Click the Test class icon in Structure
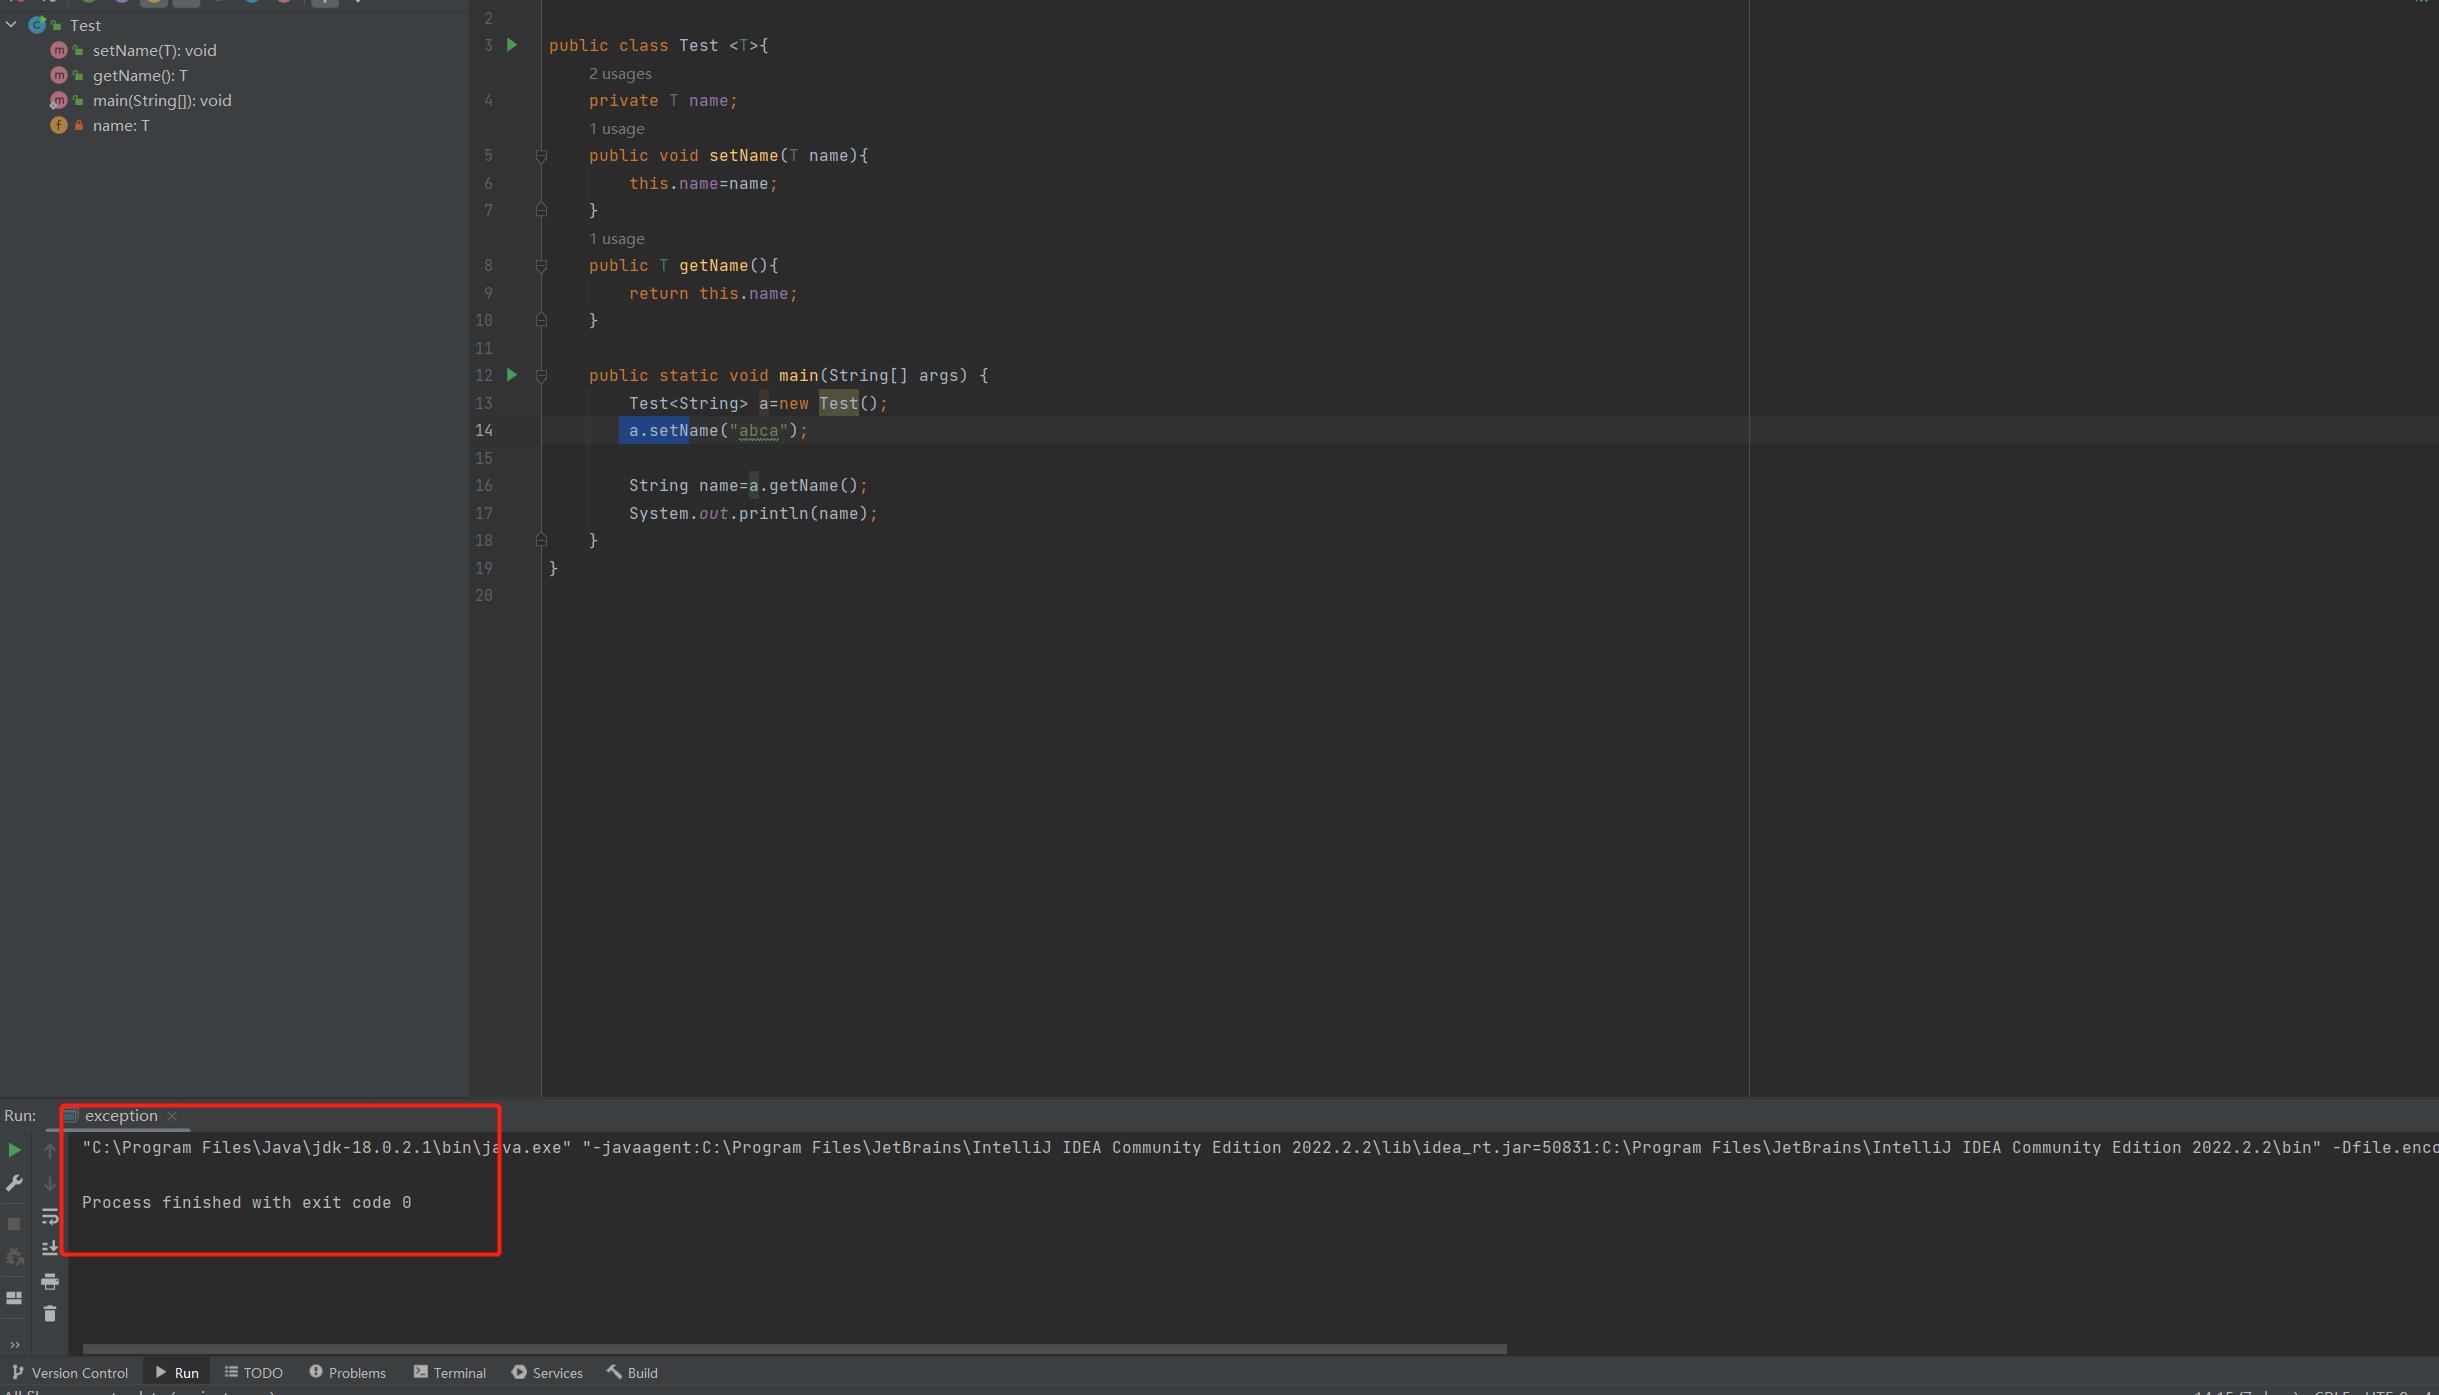The image size is (2439, 1395). tap(37, 25)
